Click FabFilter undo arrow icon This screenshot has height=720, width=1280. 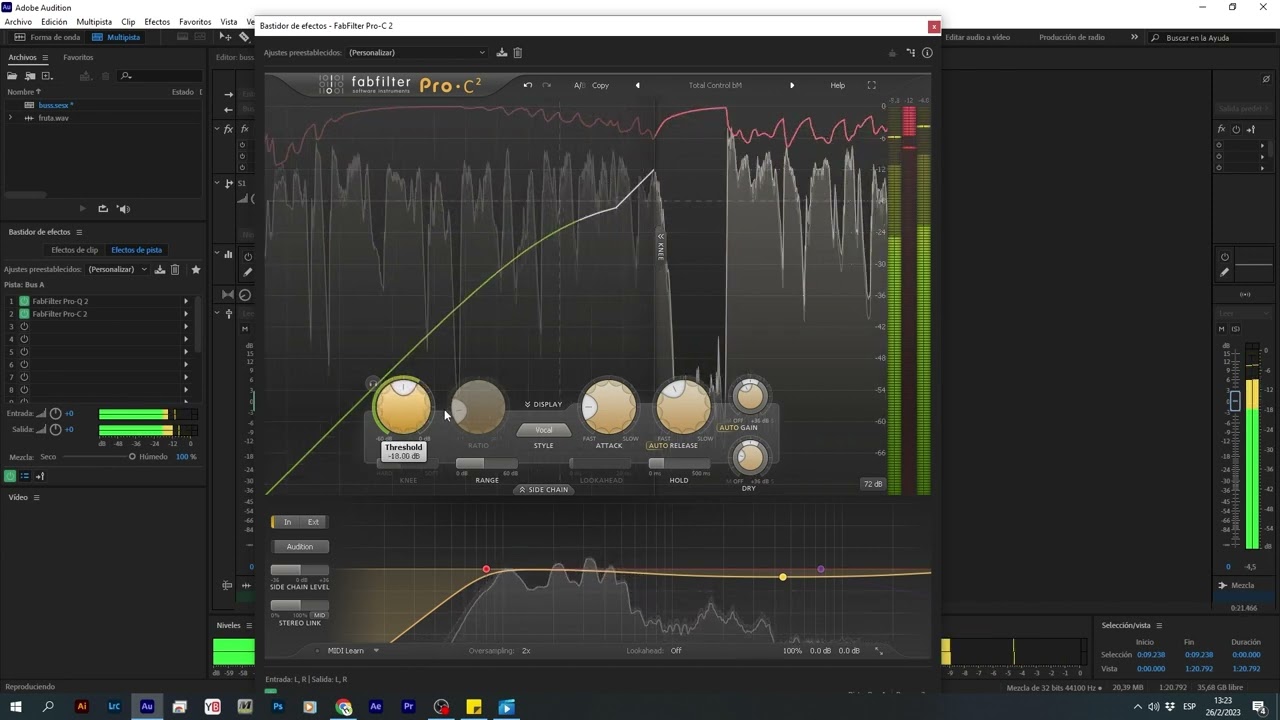click(528, 85)
